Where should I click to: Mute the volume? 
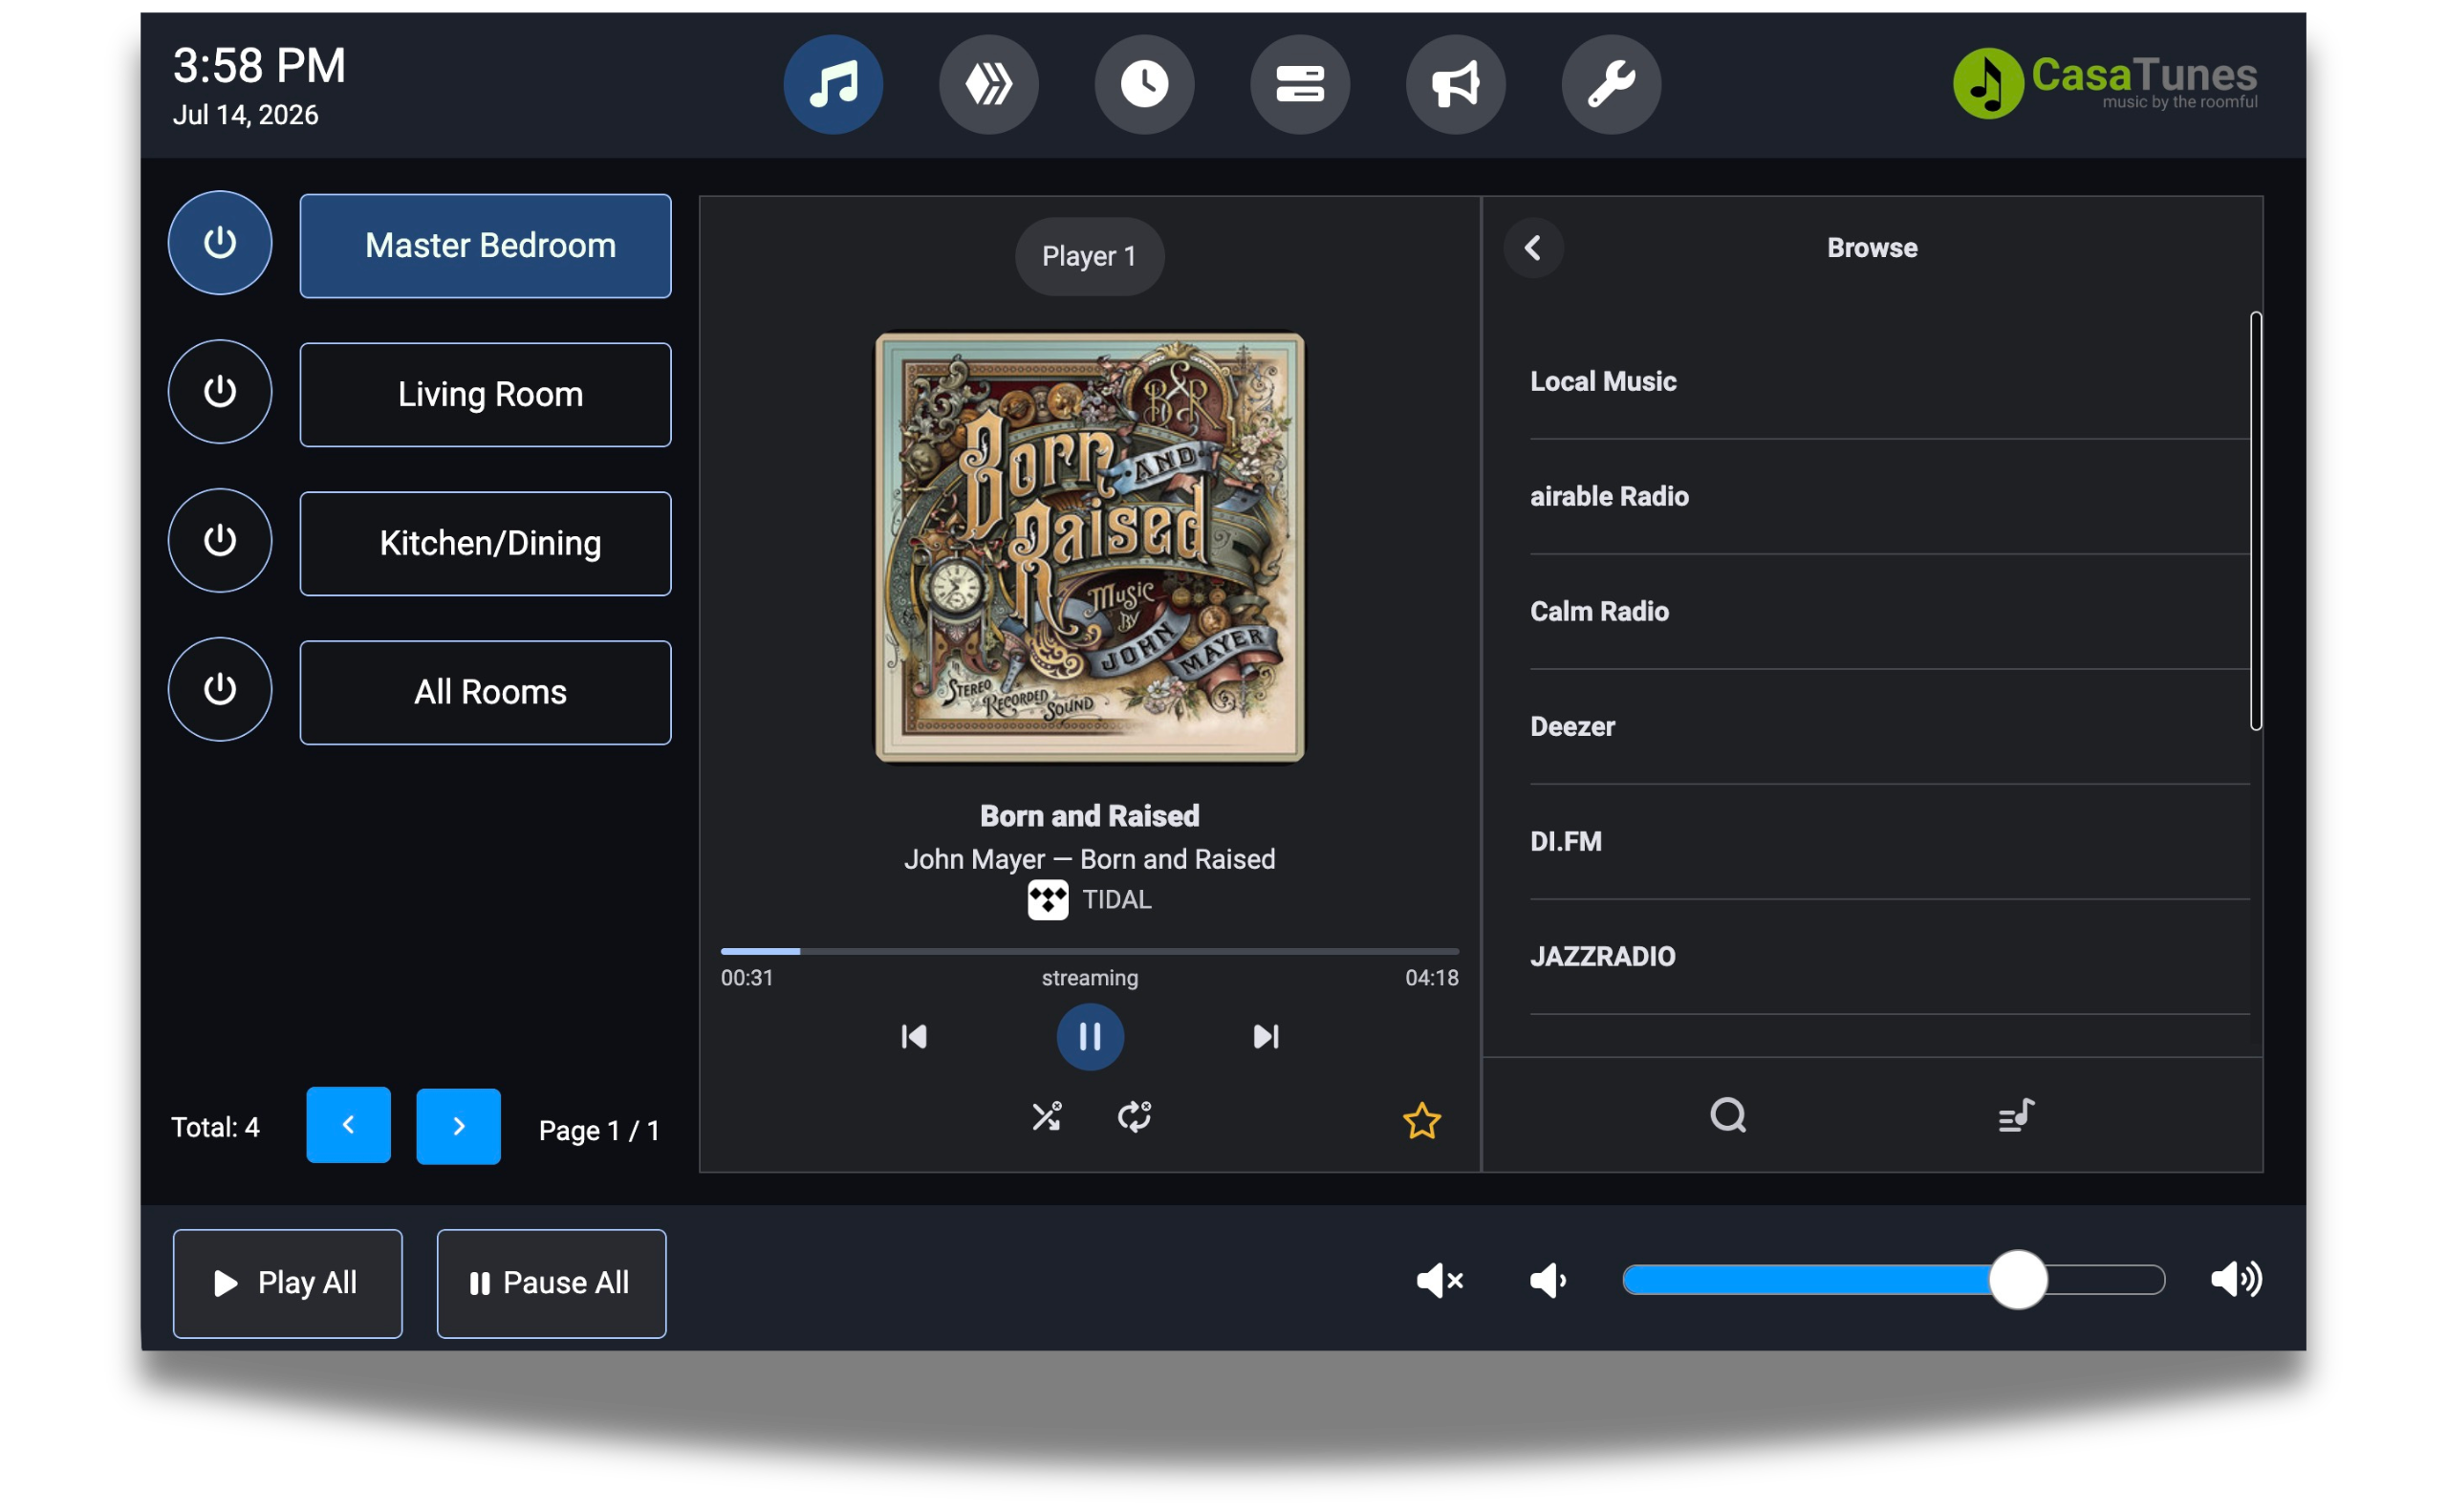[1440, 1281]
